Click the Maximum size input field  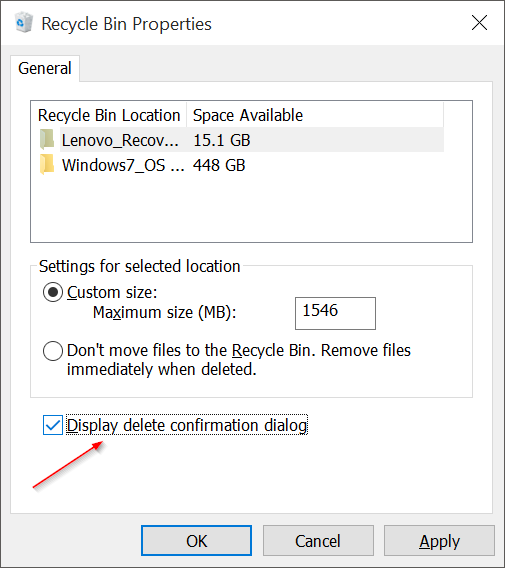pyautogui.click(x=335, y=313)
